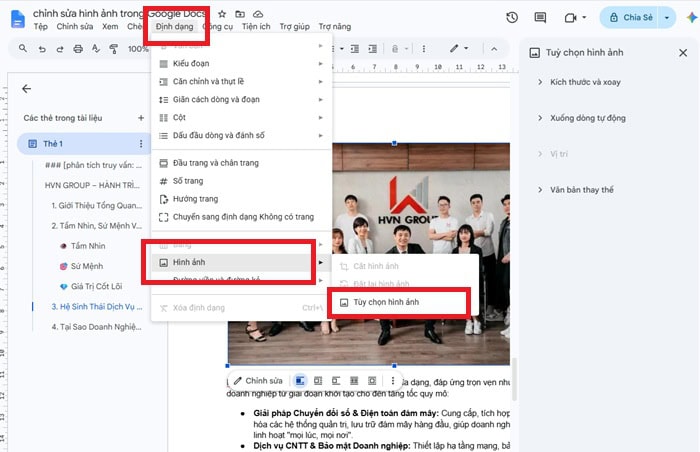Choose the Cột menu entry
The width and height of the screenshot is (700, 452).
click(x=242, y=117)
